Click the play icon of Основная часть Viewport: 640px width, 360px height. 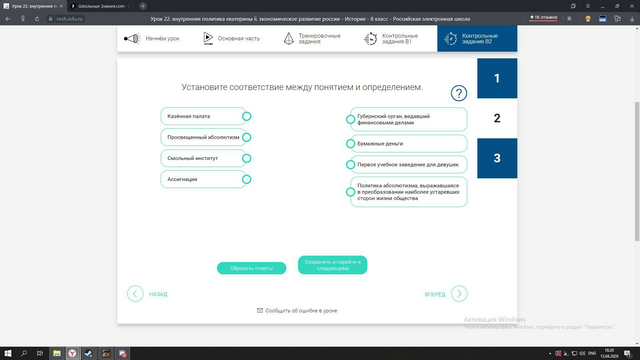(208, 38)
